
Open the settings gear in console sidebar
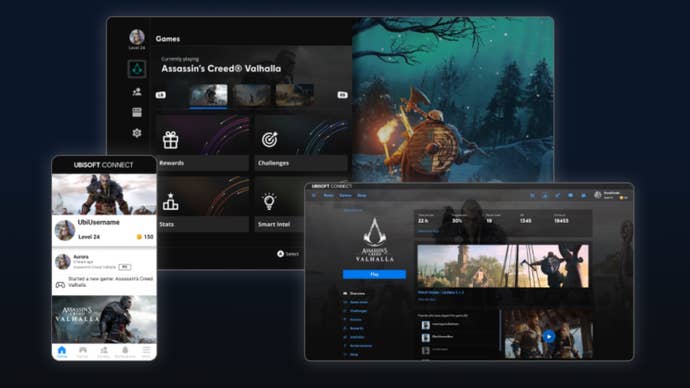[x=137, y=133]
